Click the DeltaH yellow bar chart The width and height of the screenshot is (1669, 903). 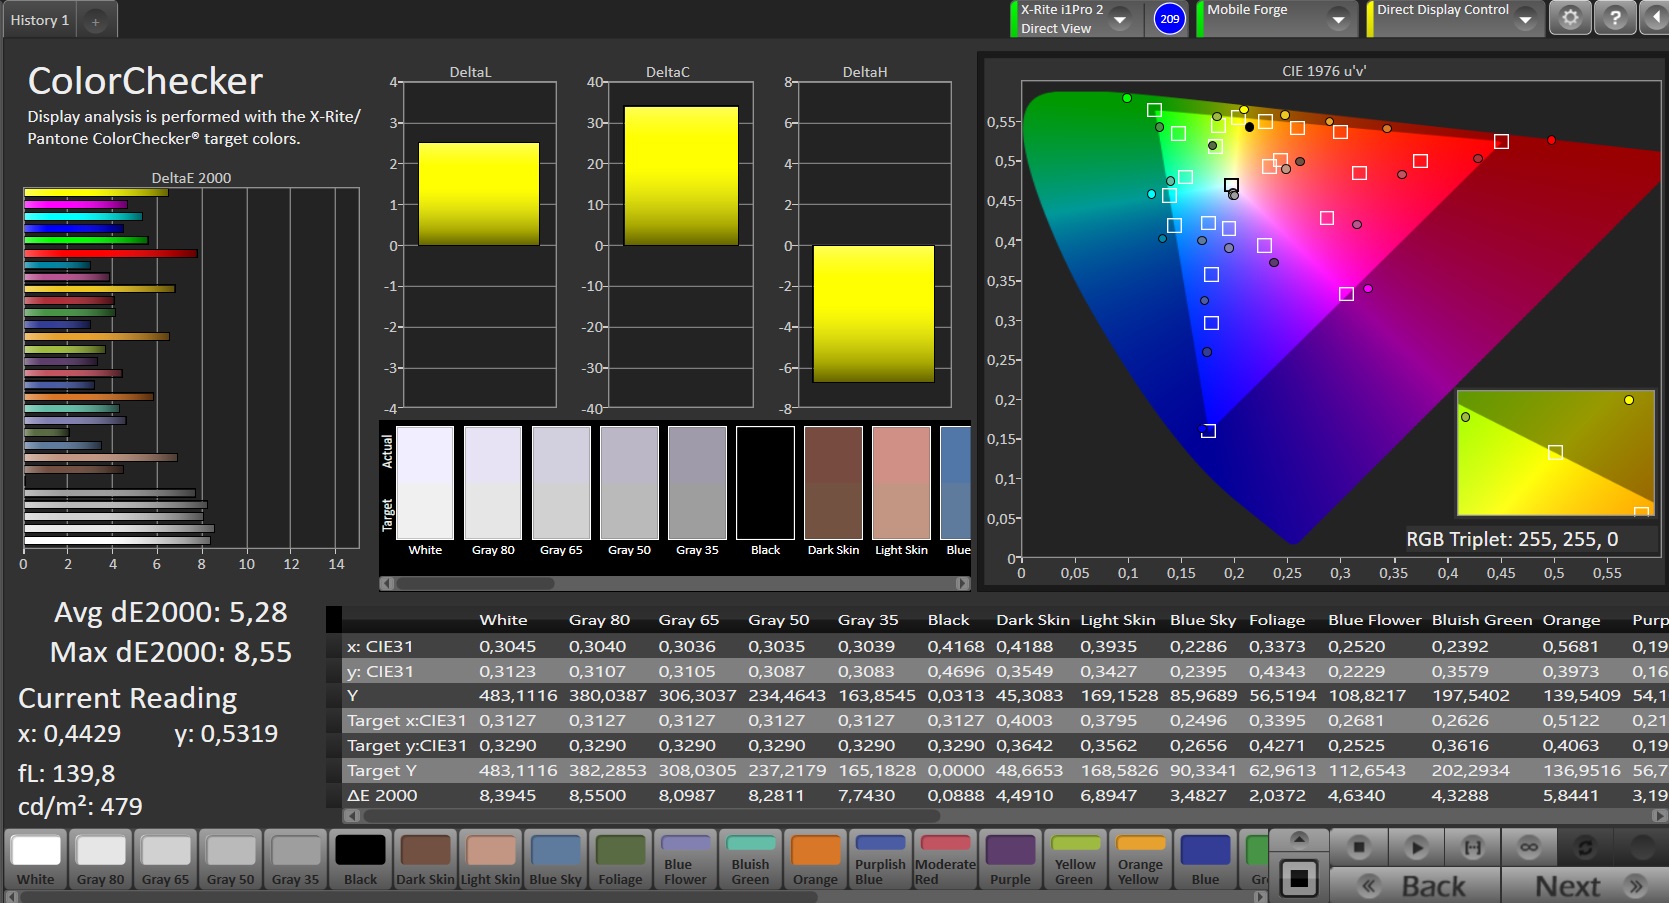click(x=873, y=314)
